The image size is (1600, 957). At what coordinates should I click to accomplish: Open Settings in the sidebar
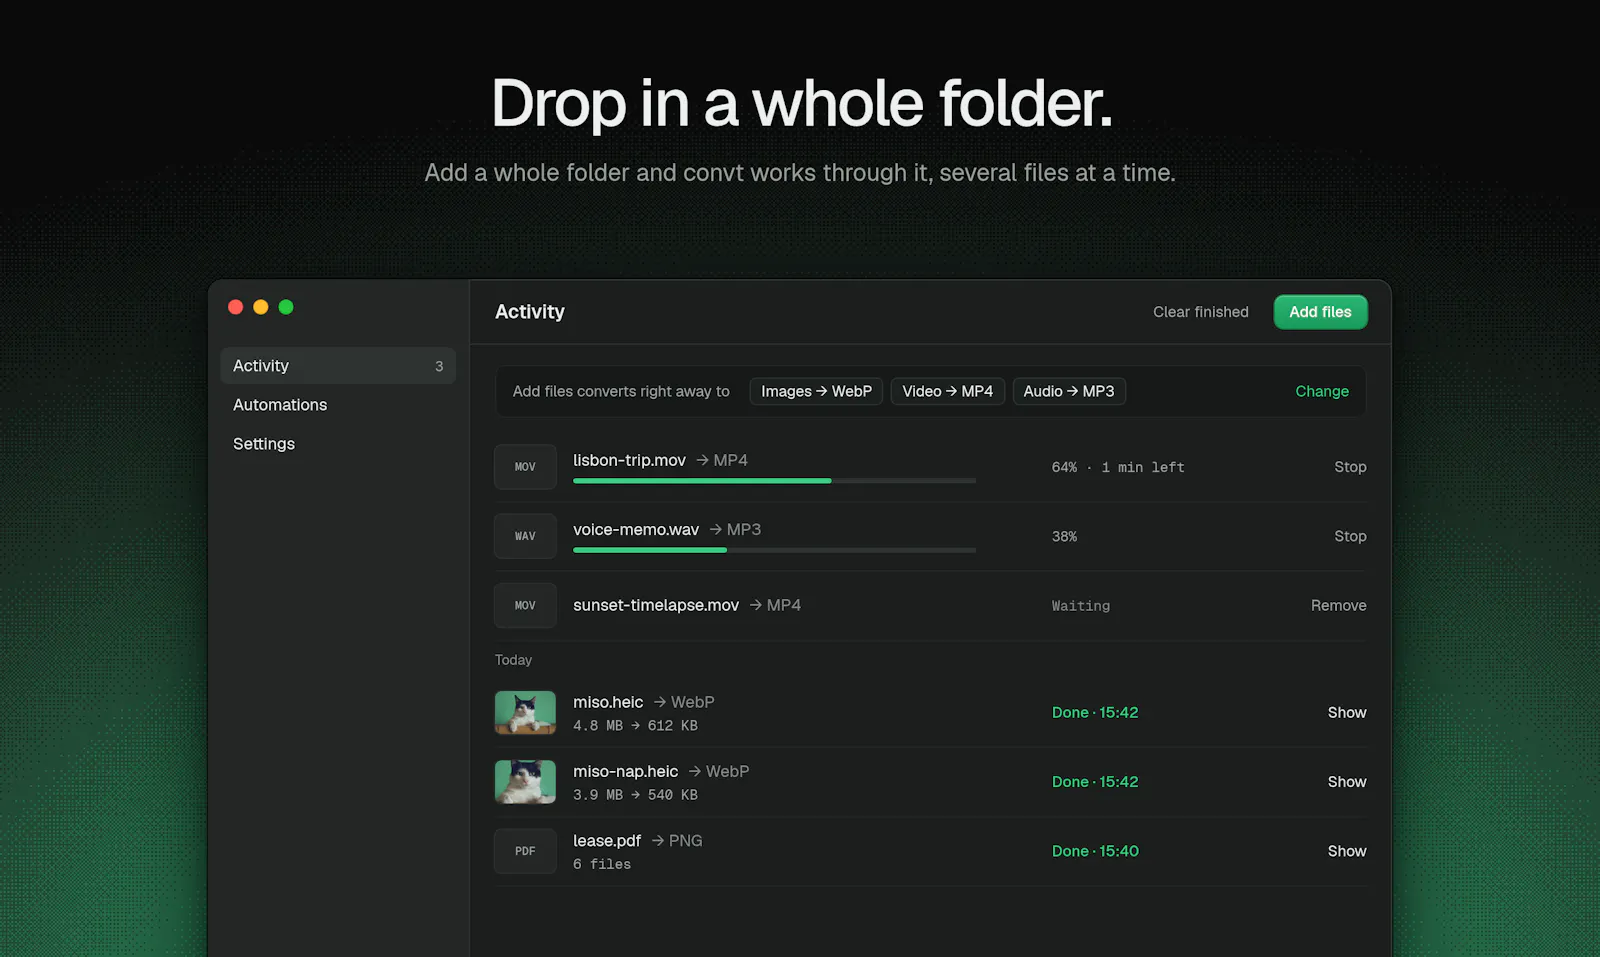point(264,444)
